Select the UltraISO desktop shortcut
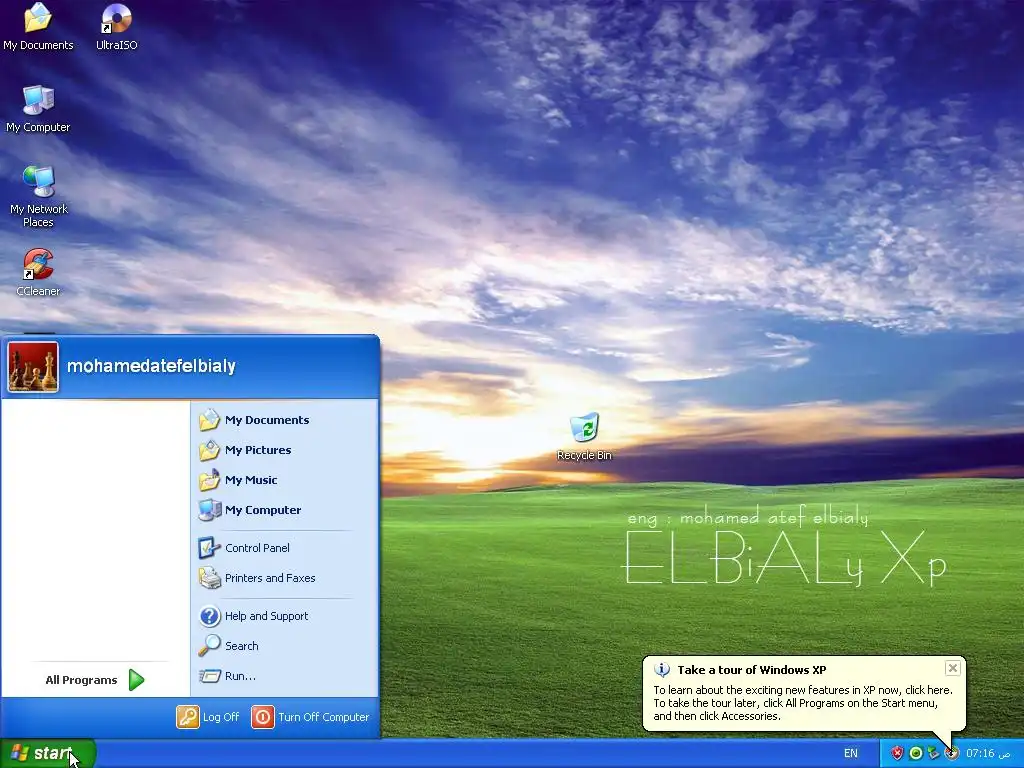 click(116, 26)
